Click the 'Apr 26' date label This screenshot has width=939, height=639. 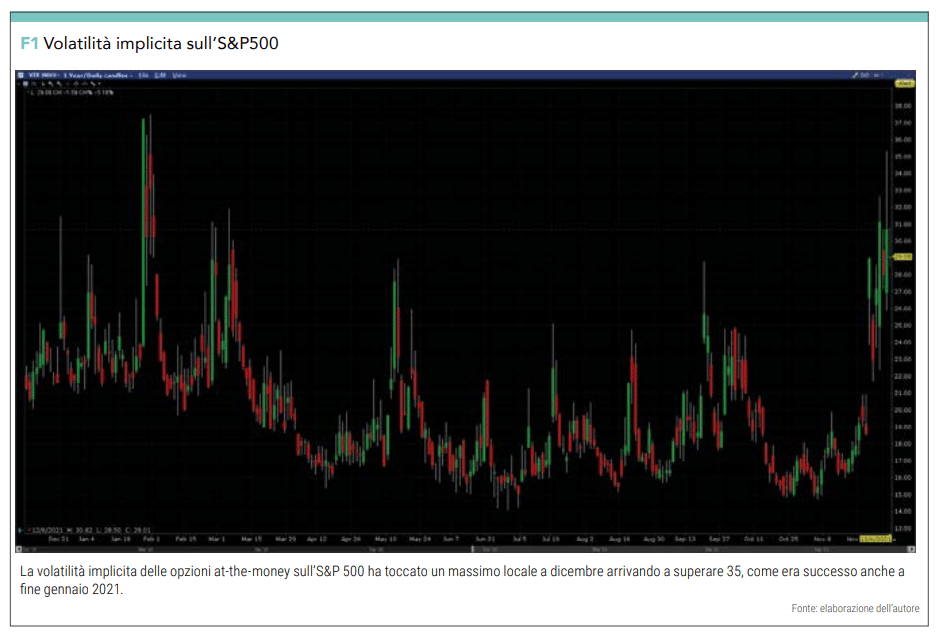(351, 539)
